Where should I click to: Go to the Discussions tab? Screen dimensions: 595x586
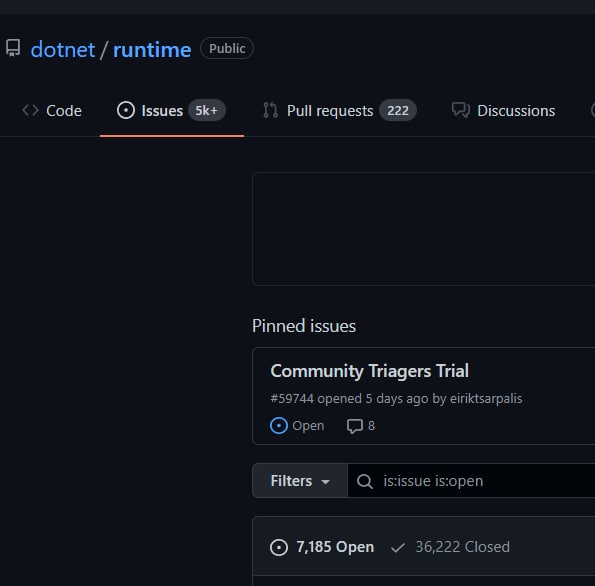(504, 111)
